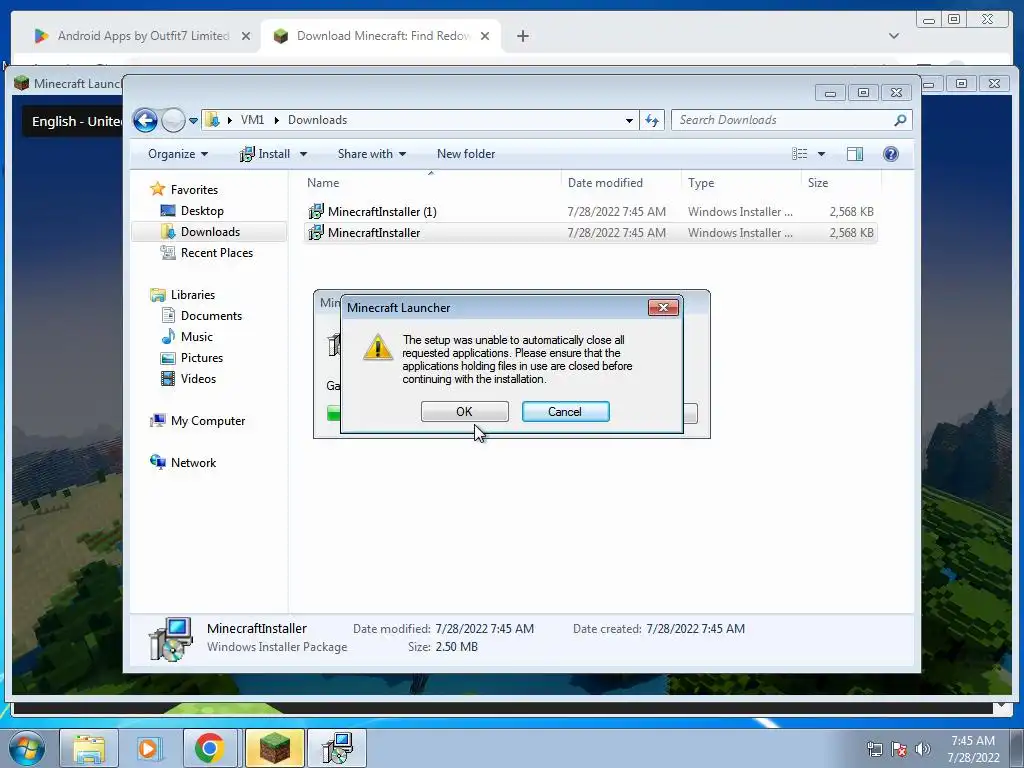This screenshot has height=768, width=1024.
Task: Open Windows Explorer from the taskbar
Action: (89, 748)
